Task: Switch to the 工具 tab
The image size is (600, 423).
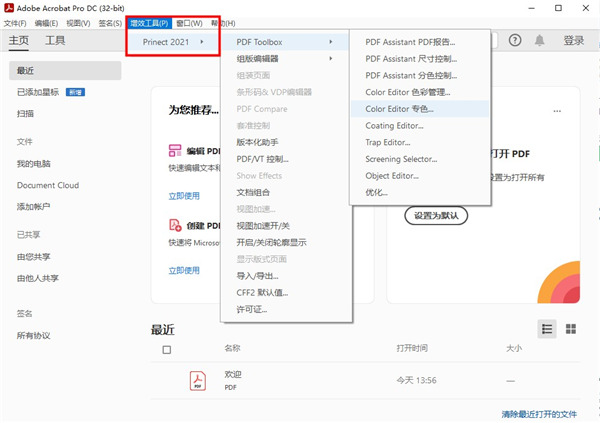Action: [55, 40]
